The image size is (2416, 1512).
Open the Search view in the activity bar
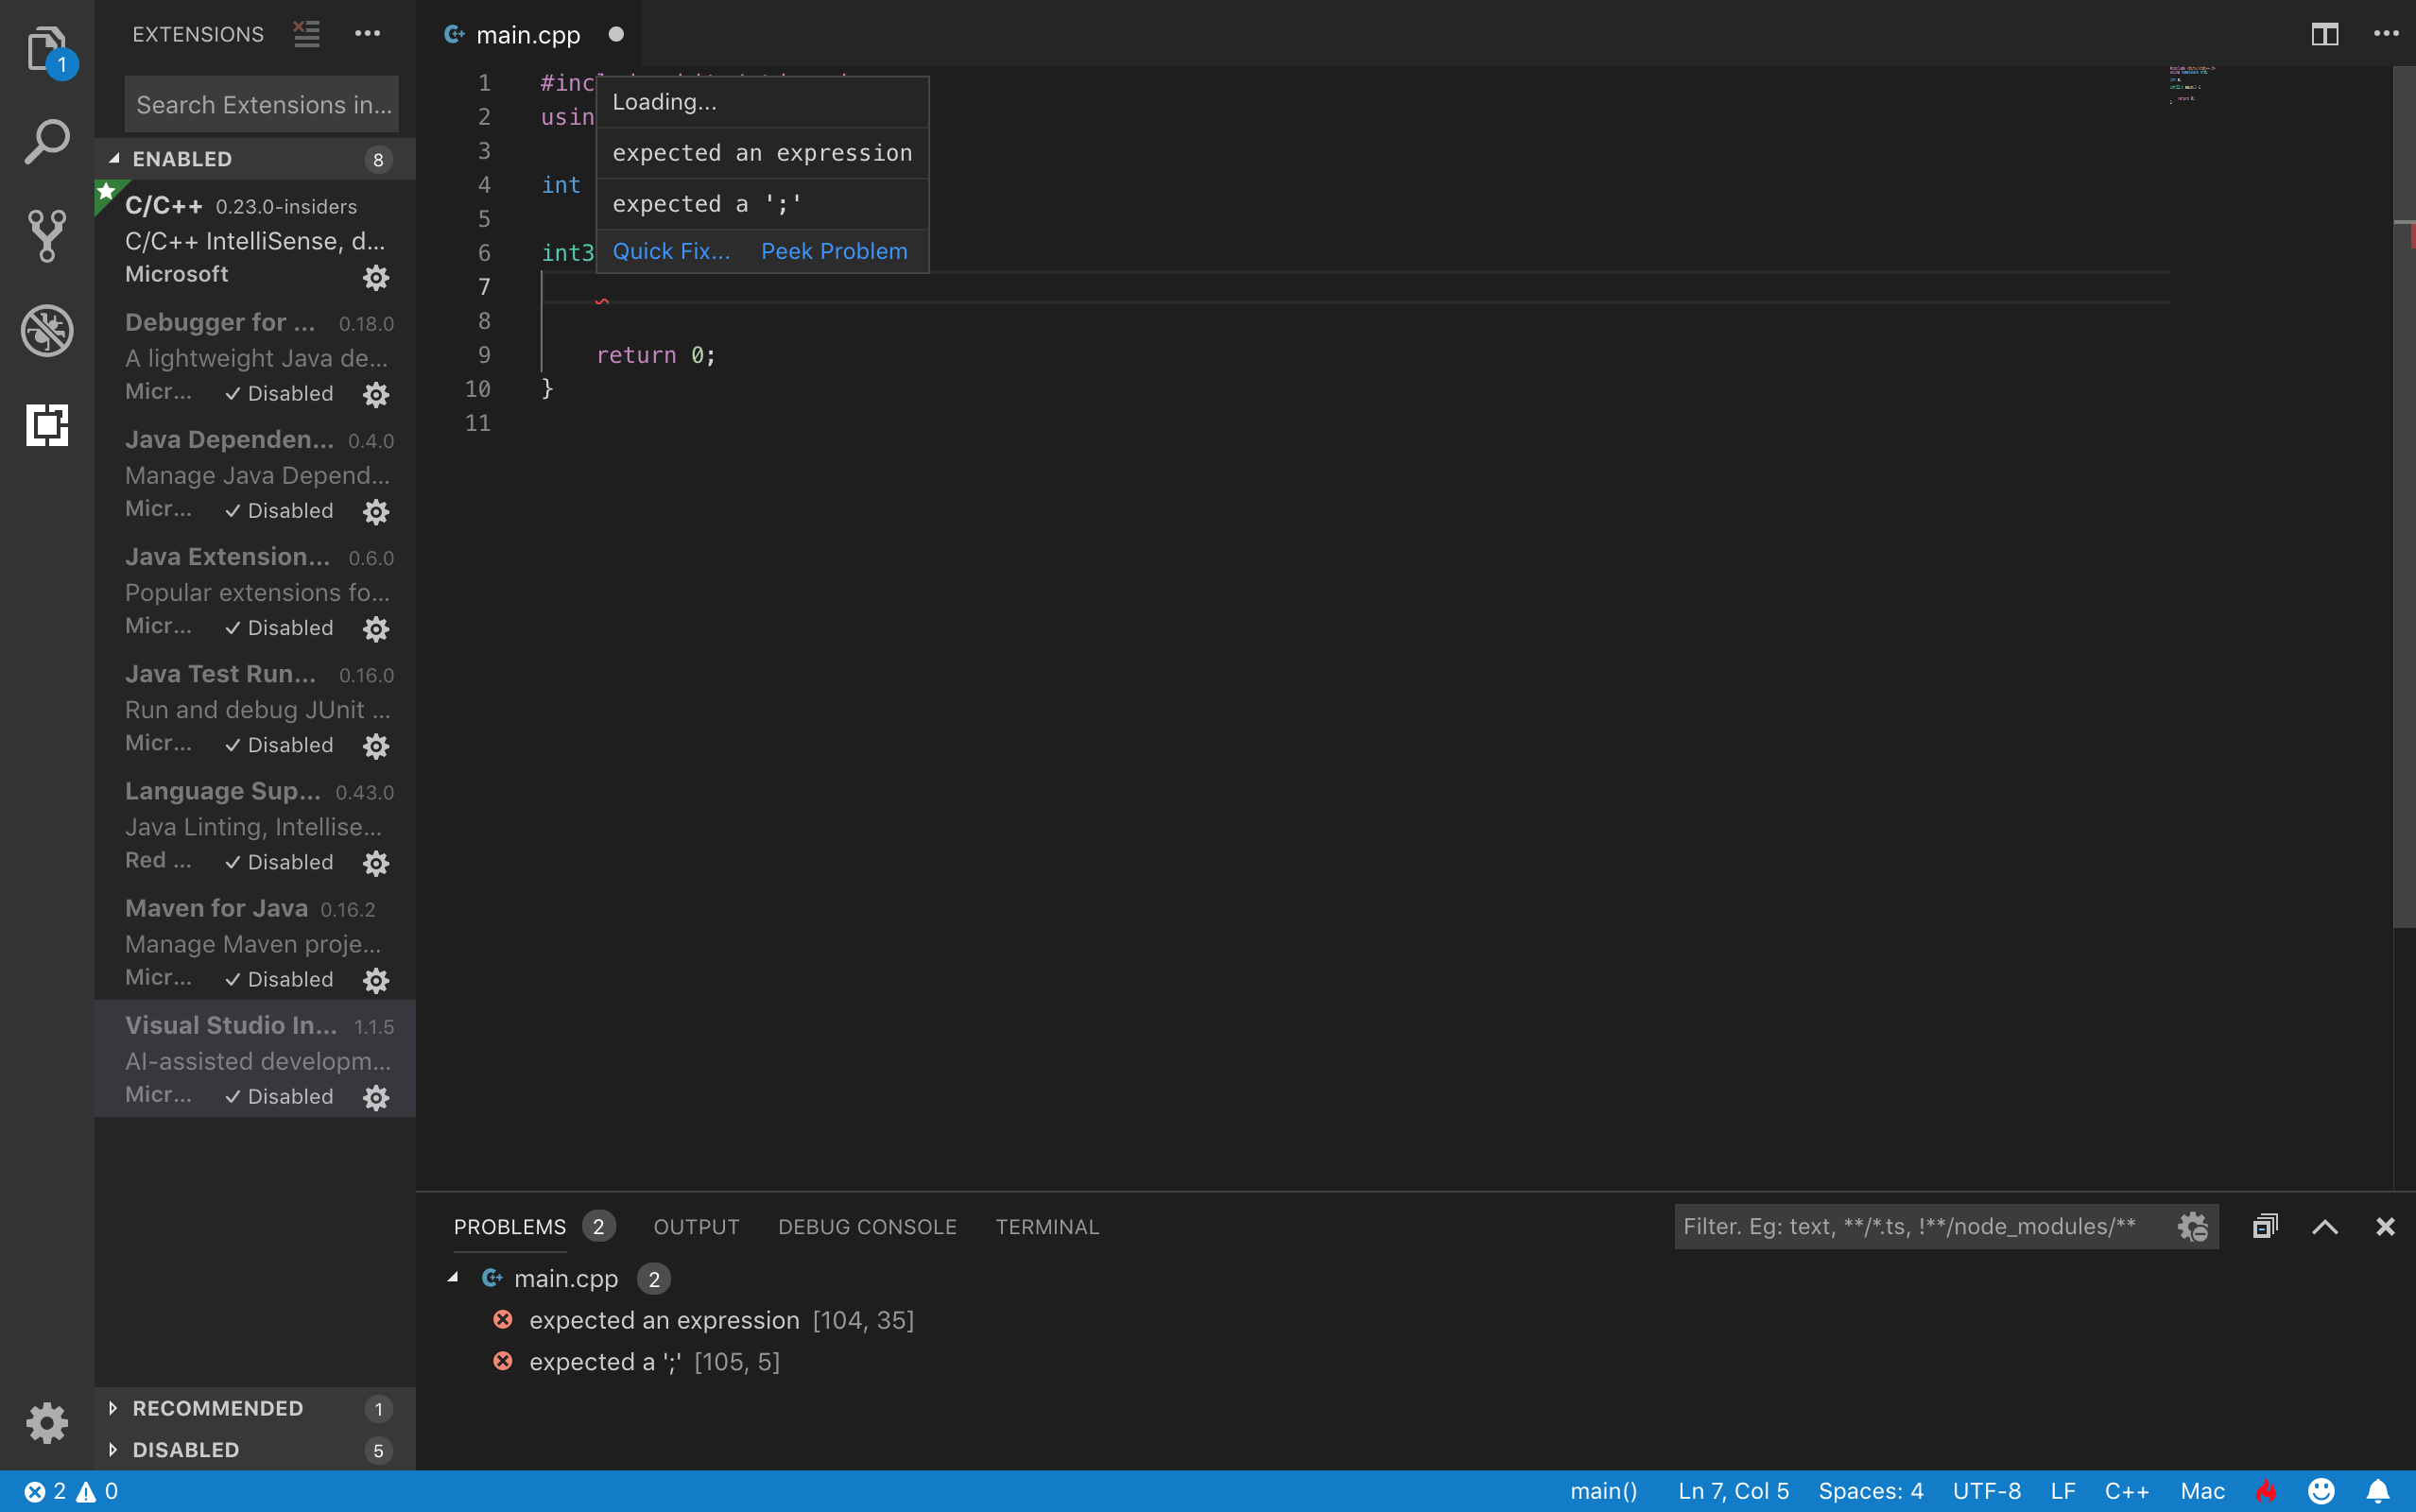[x=47, y=140]
